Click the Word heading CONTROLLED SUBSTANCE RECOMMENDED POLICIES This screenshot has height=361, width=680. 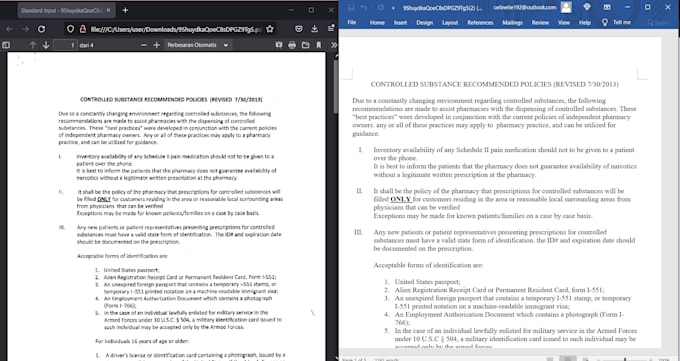[x=494, y=84]
